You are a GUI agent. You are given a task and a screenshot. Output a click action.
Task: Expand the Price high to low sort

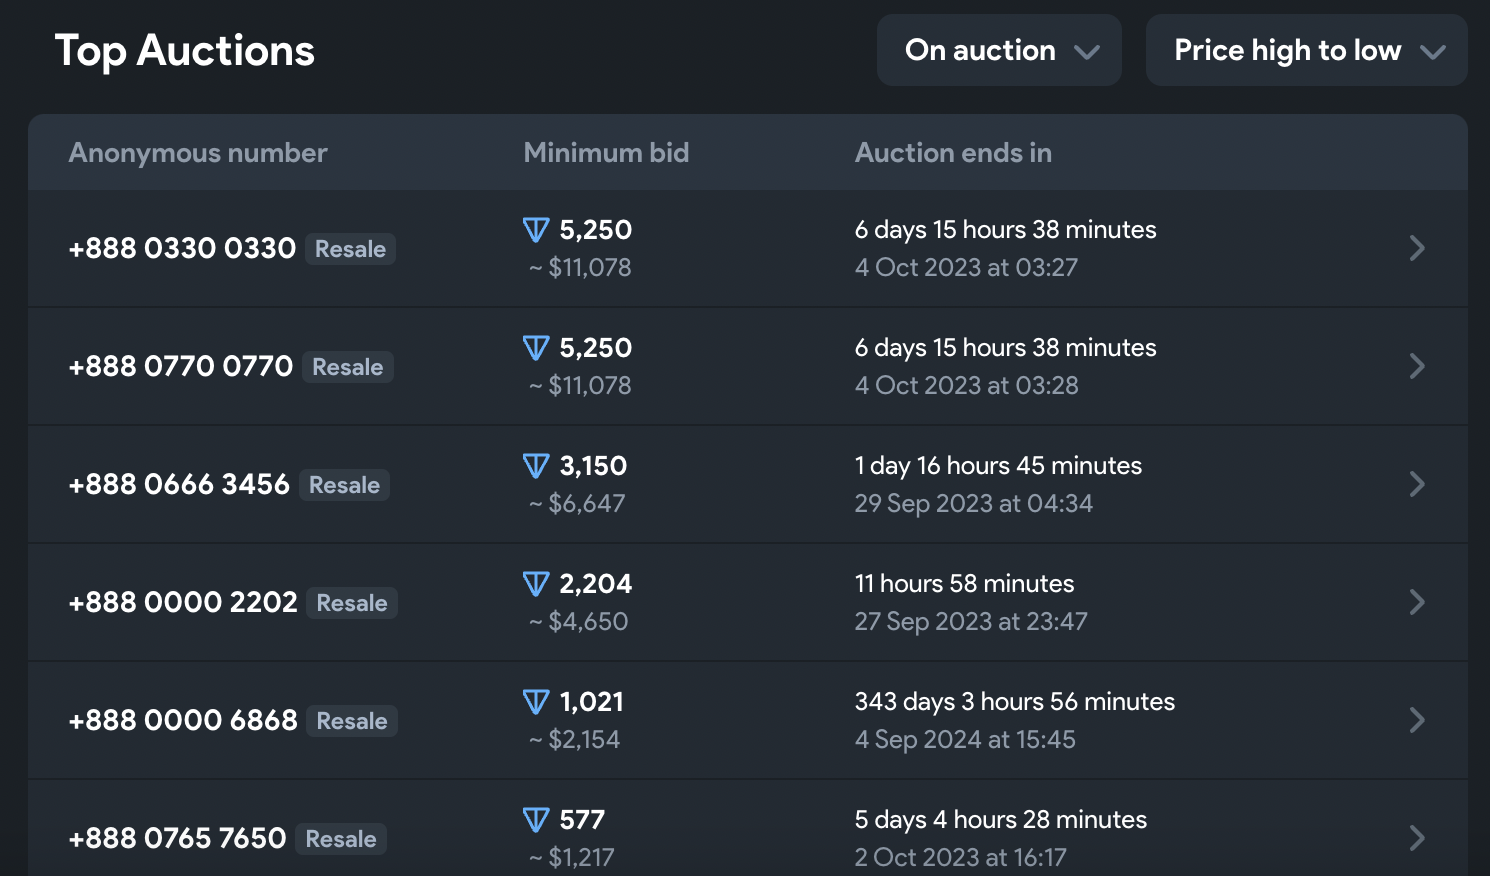click(x=1306, y=50)
